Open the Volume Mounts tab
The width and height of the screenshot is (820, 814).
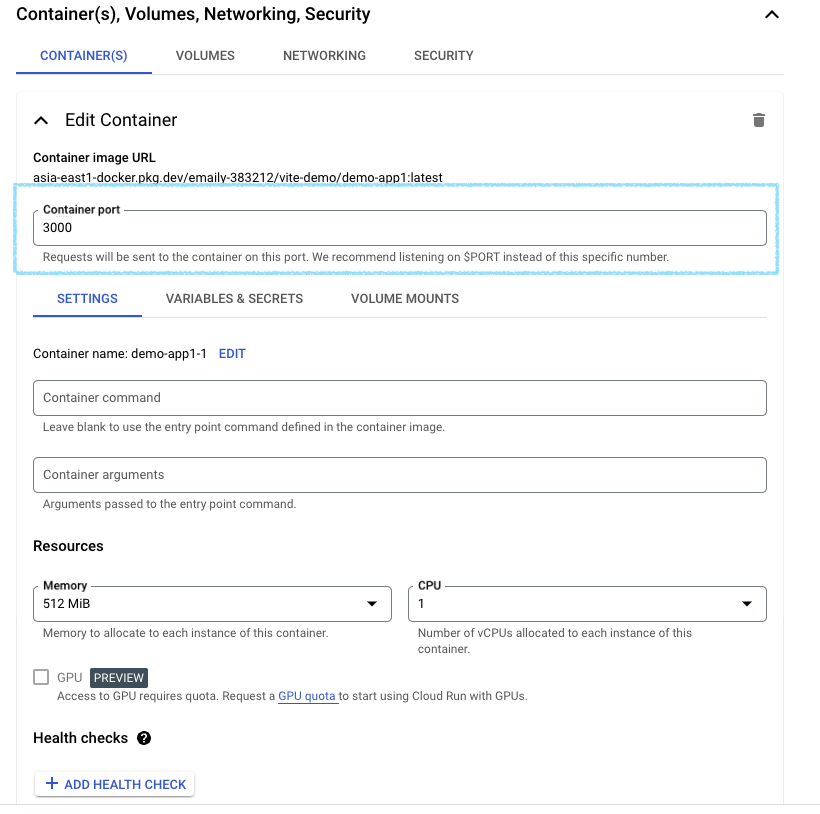(405, 299)
